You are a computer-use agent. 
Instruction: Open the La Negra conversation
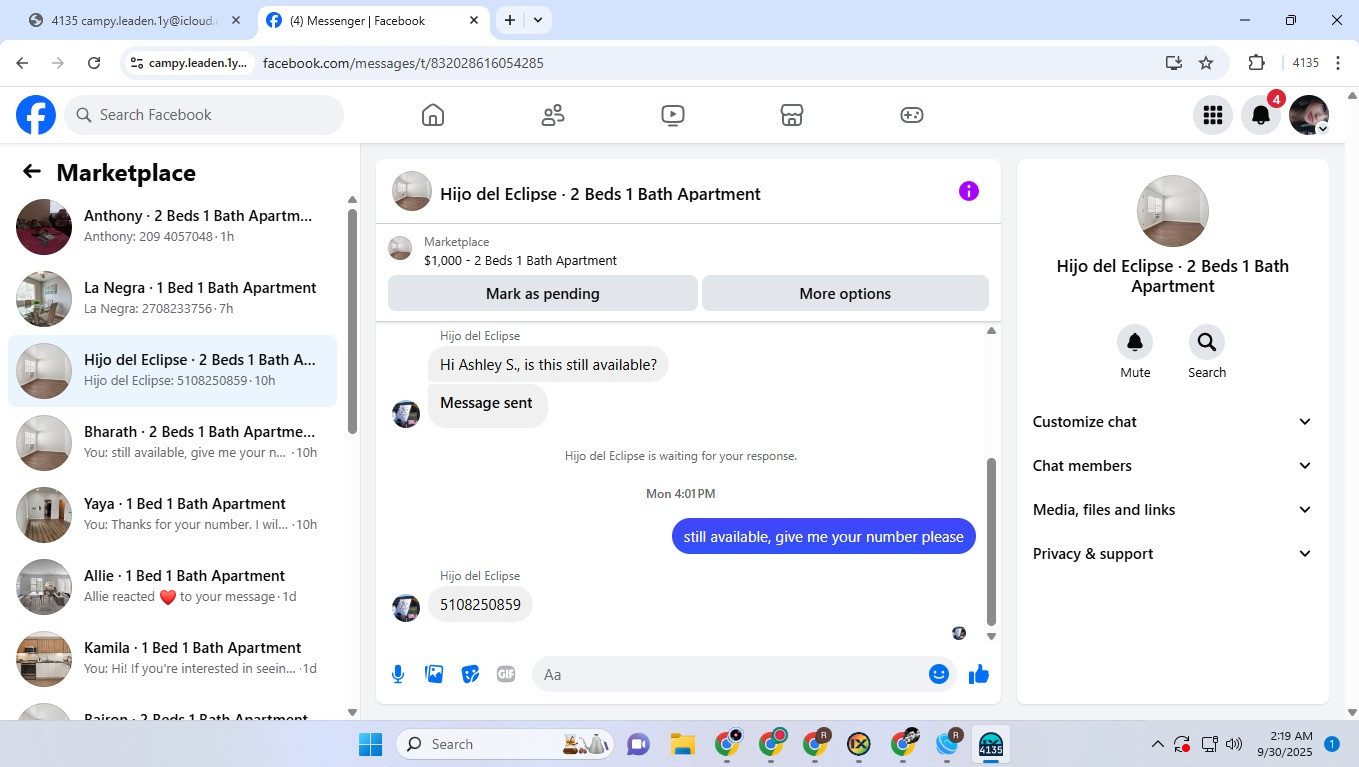172,299
